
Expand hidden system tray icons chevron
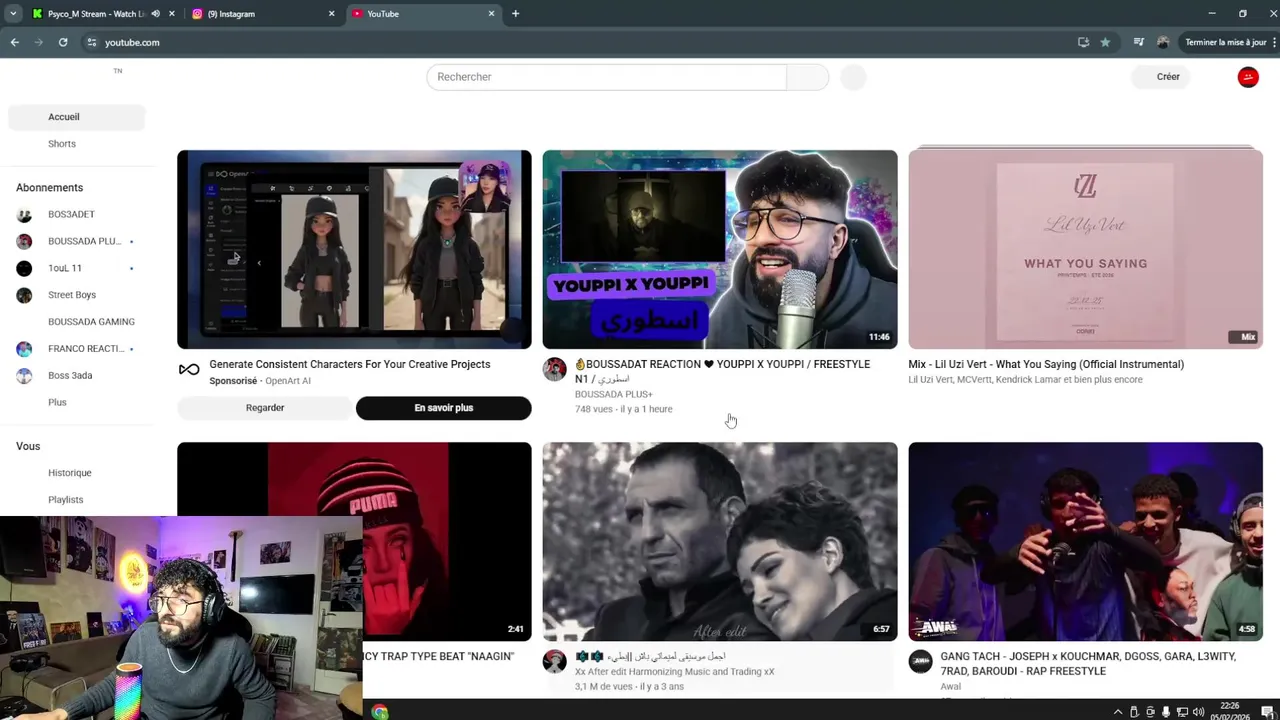1118,712
